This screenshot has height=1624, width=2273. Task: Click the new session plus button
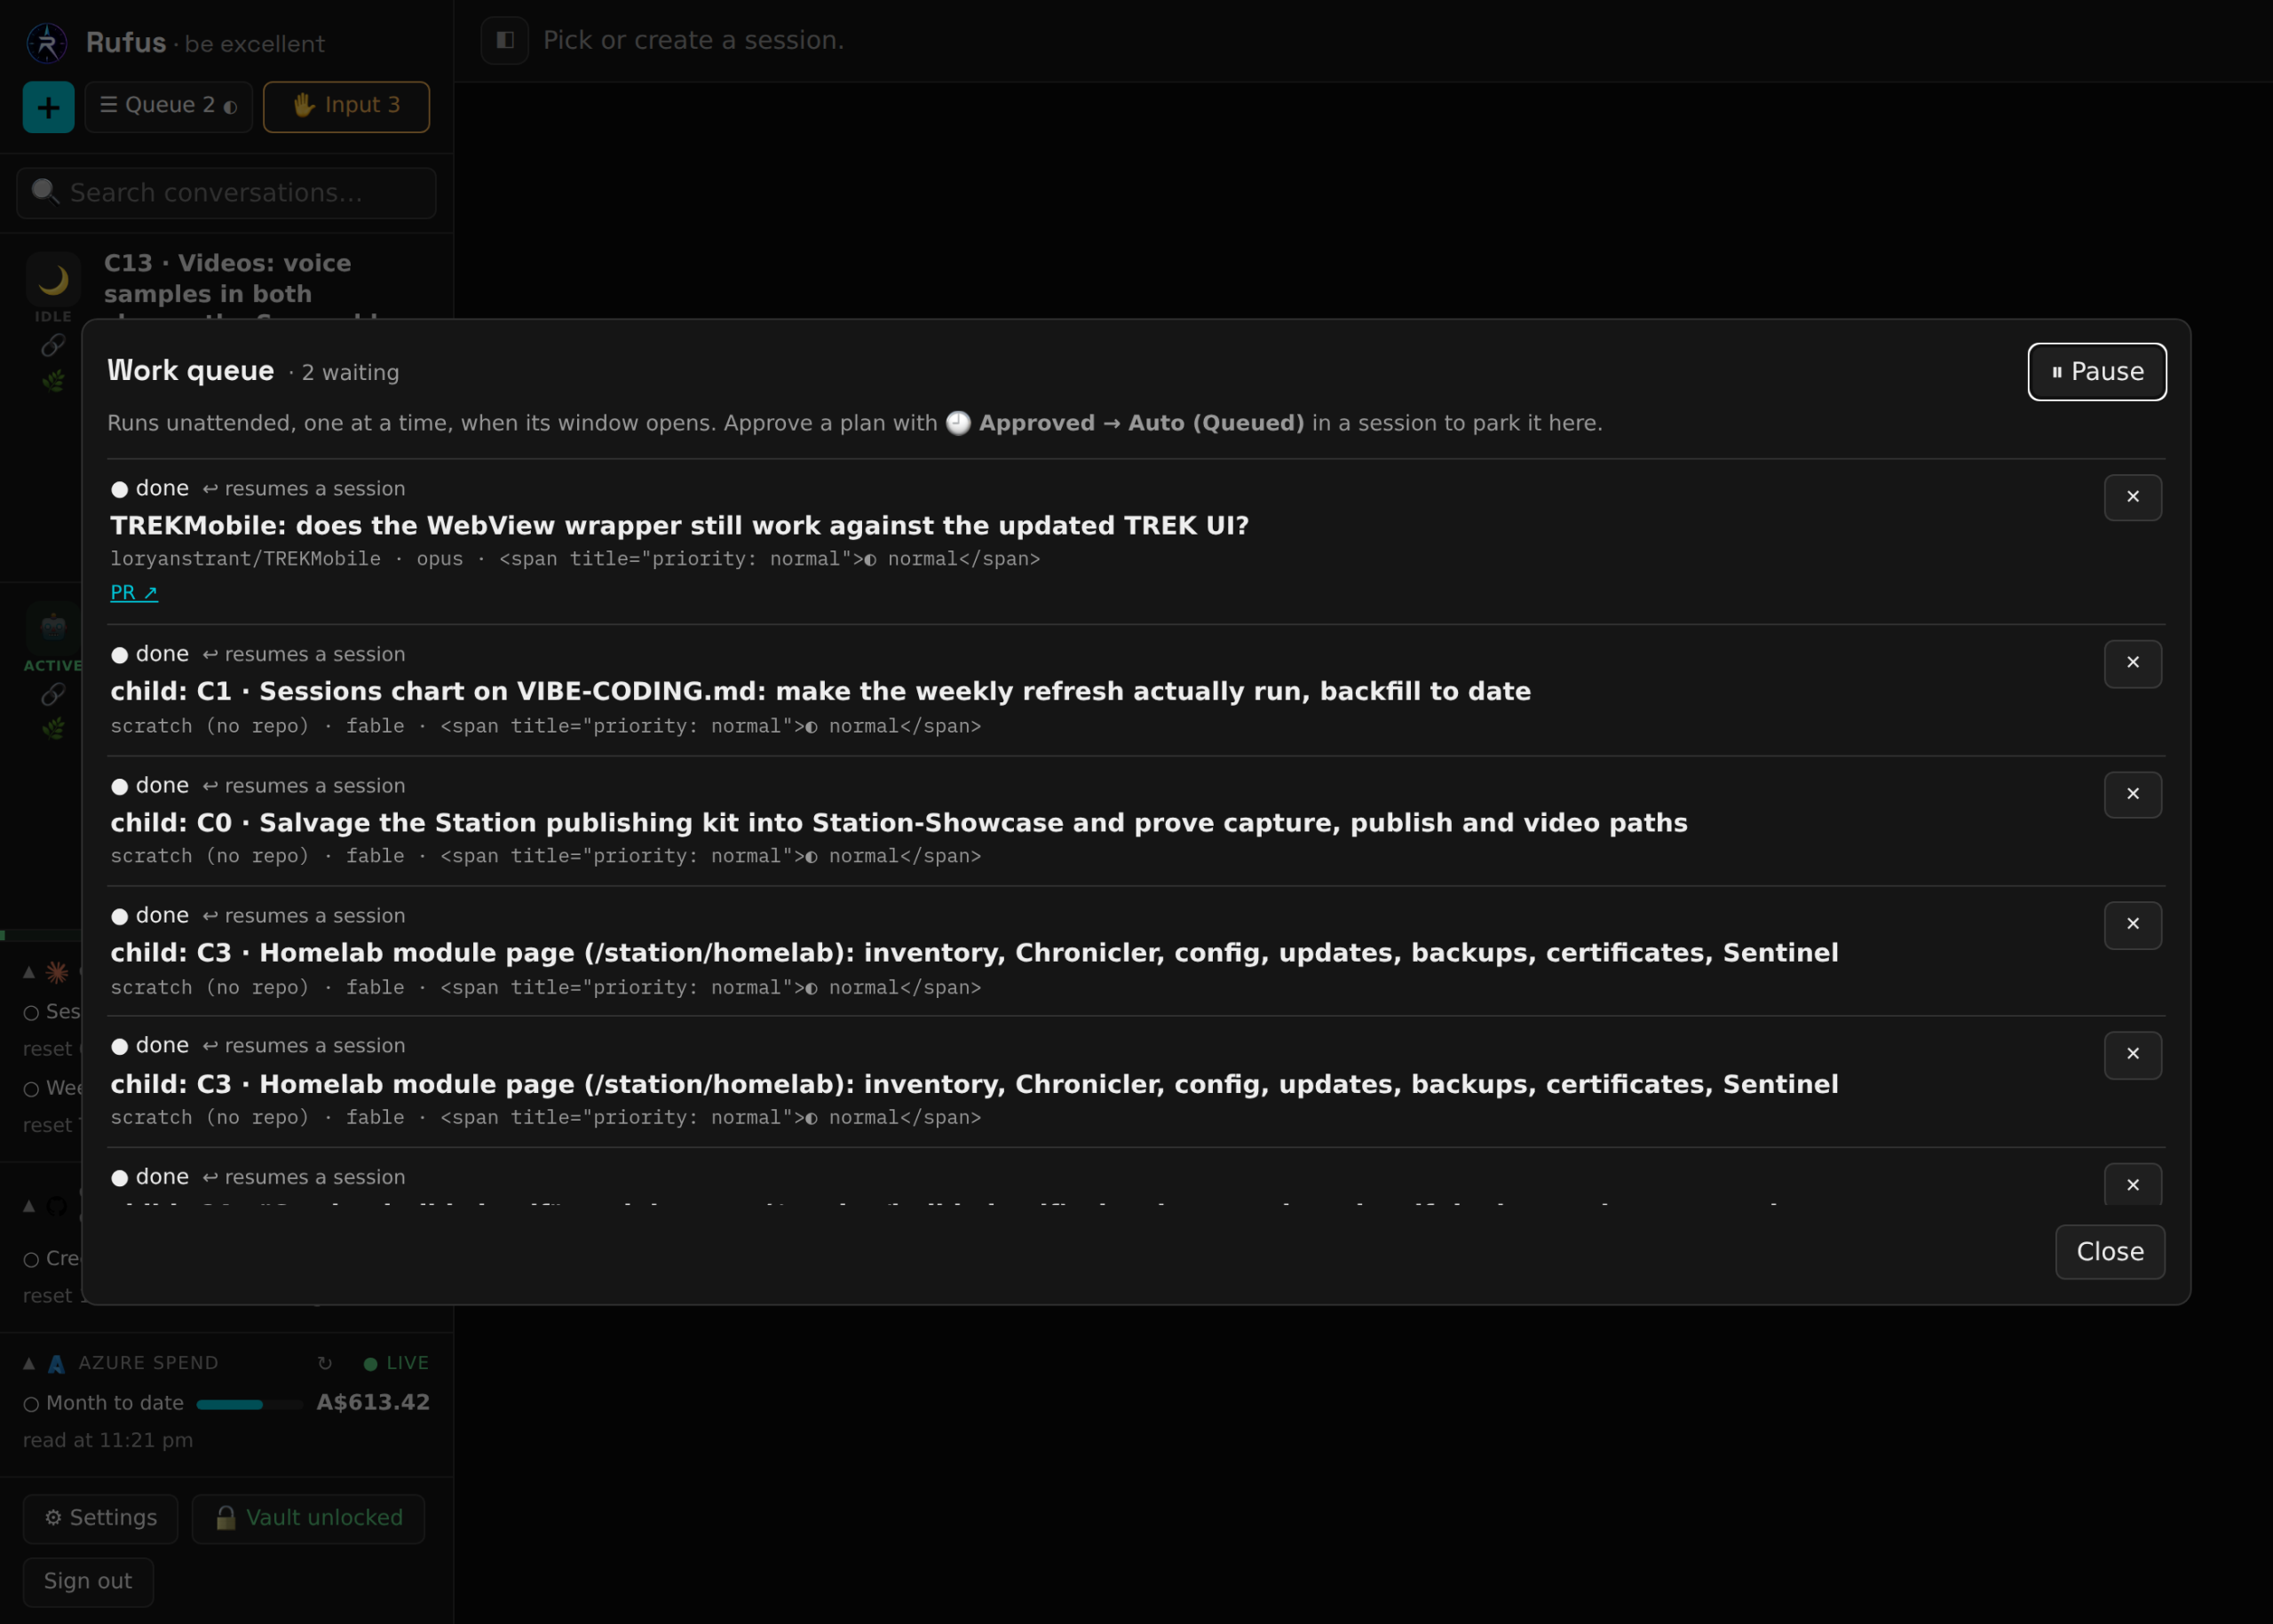click(48, 107)
